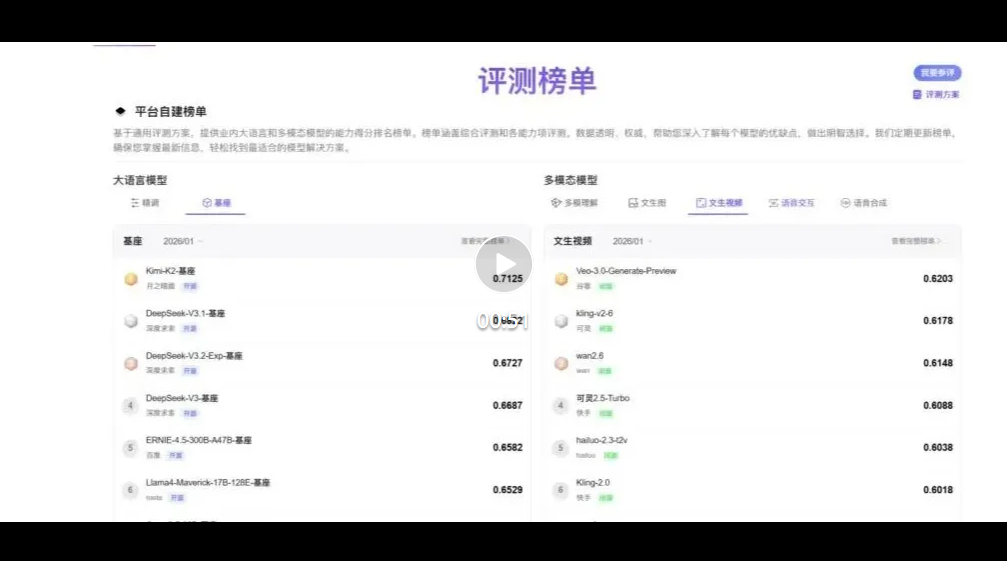
Task: Switch to the 多模理解 tab
Action: (574, 203)
